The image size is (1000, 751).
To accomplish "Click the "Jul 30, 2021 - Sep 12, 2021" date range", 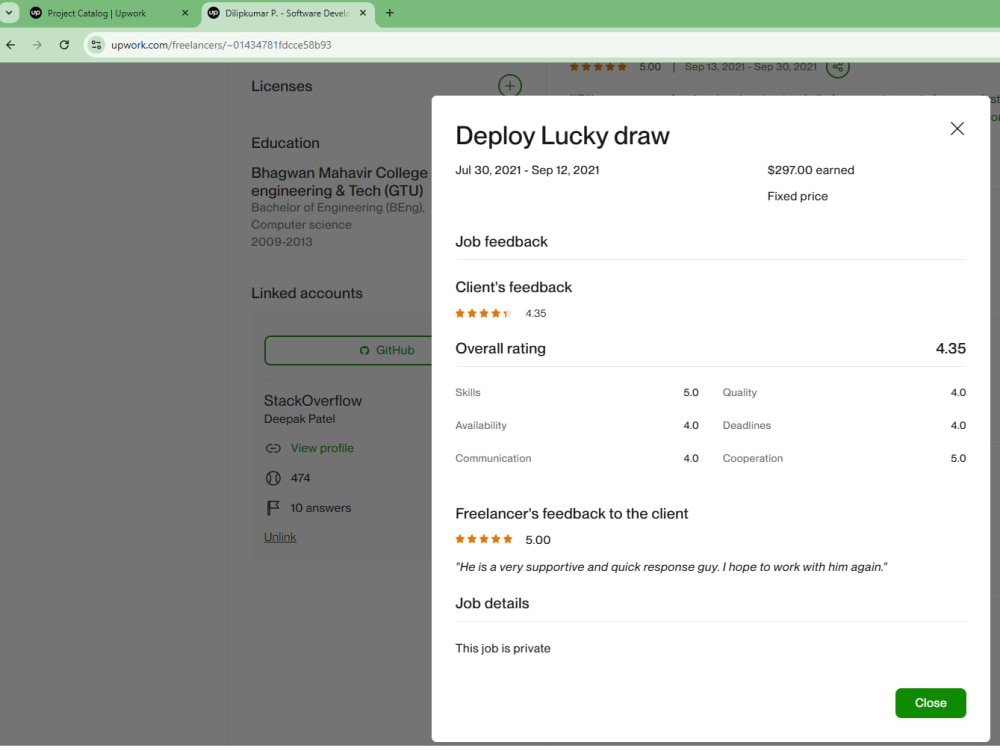I will click(x=527, y=170).
